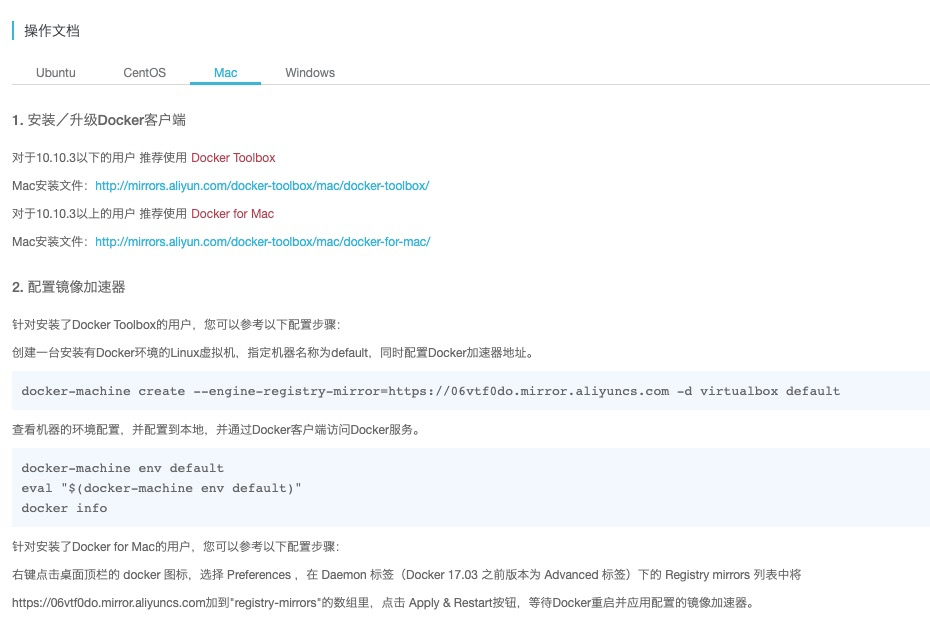
Task: Open the docker-for-mac mirror download link
Action: pos(262,241)
